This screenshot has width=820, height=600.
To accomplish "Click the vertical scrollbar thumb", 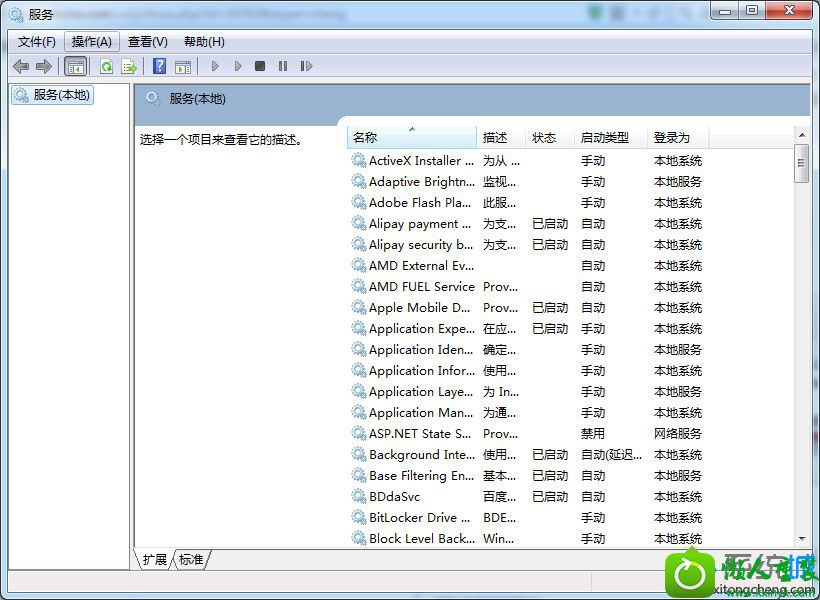I will pos(801,163).
